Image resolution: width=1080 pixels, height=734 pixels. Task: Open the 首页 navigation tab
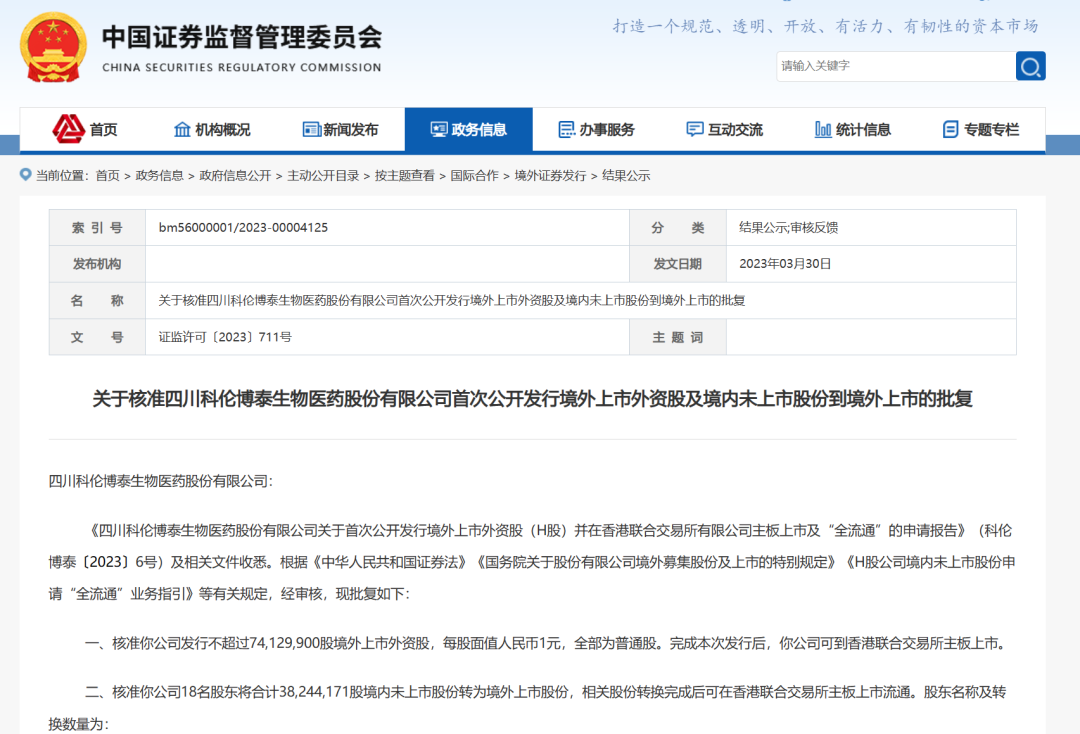(84, 129)
